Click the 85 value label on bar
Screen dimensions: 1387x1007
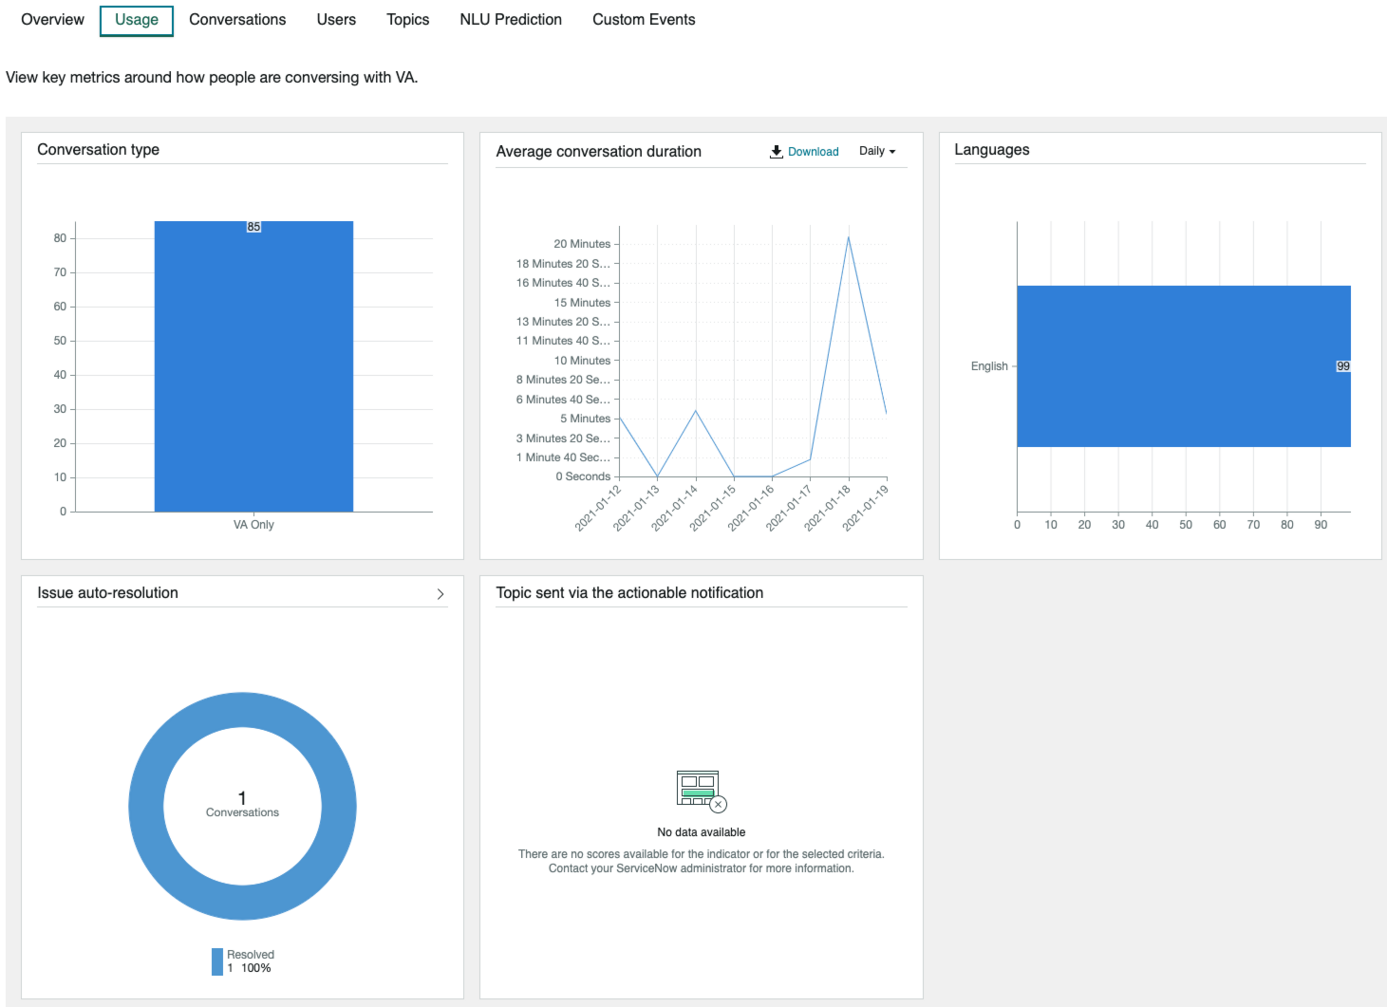pos(254,227)
